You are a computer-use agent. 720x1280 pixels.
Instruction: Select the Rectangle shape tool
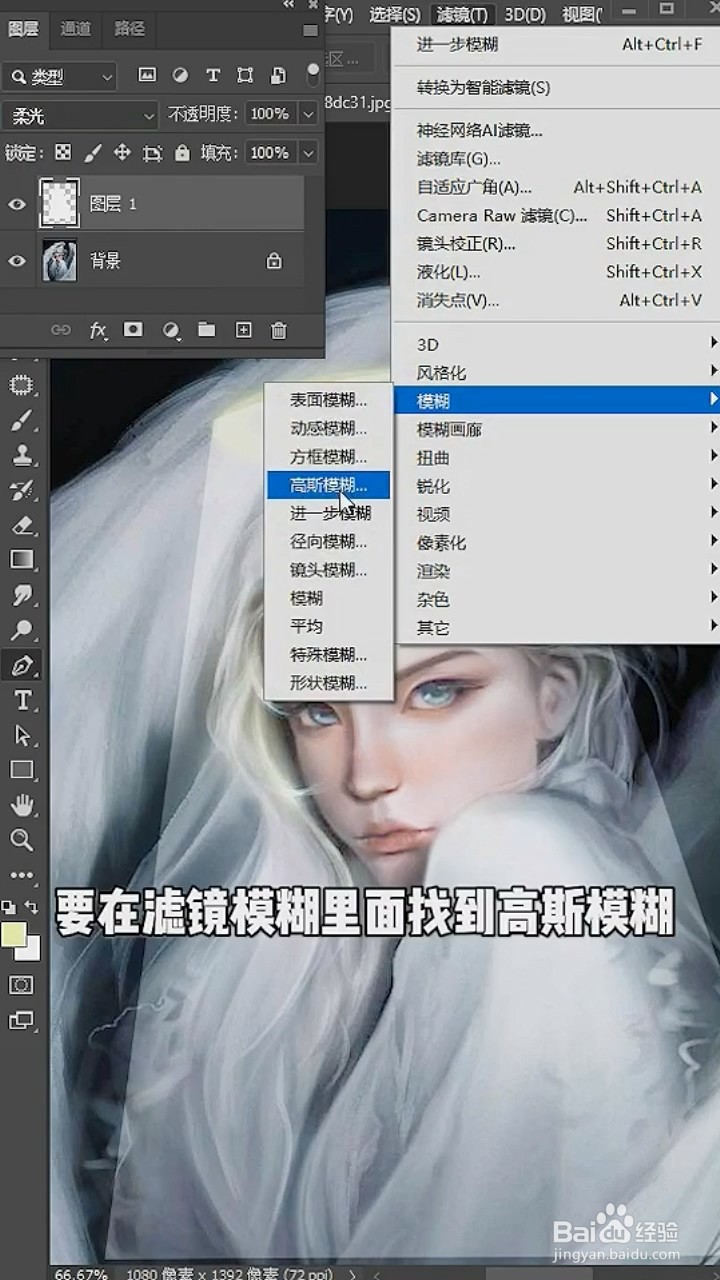[22, 770]
